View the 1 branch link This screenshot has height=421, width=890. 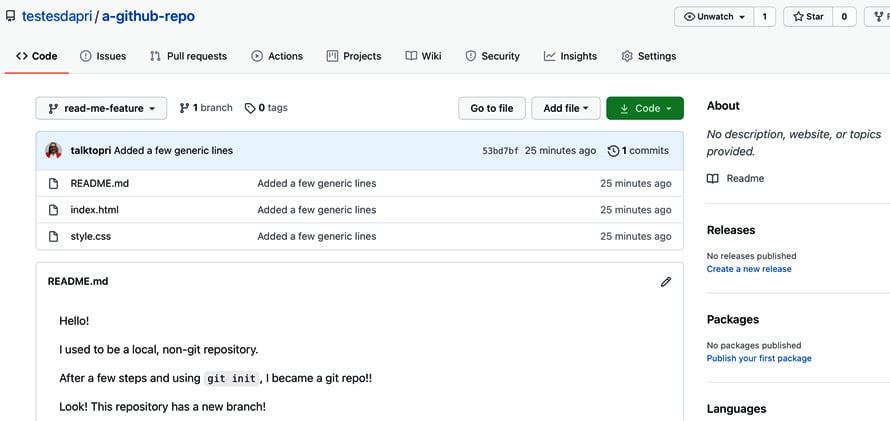[x=206, y=108]
